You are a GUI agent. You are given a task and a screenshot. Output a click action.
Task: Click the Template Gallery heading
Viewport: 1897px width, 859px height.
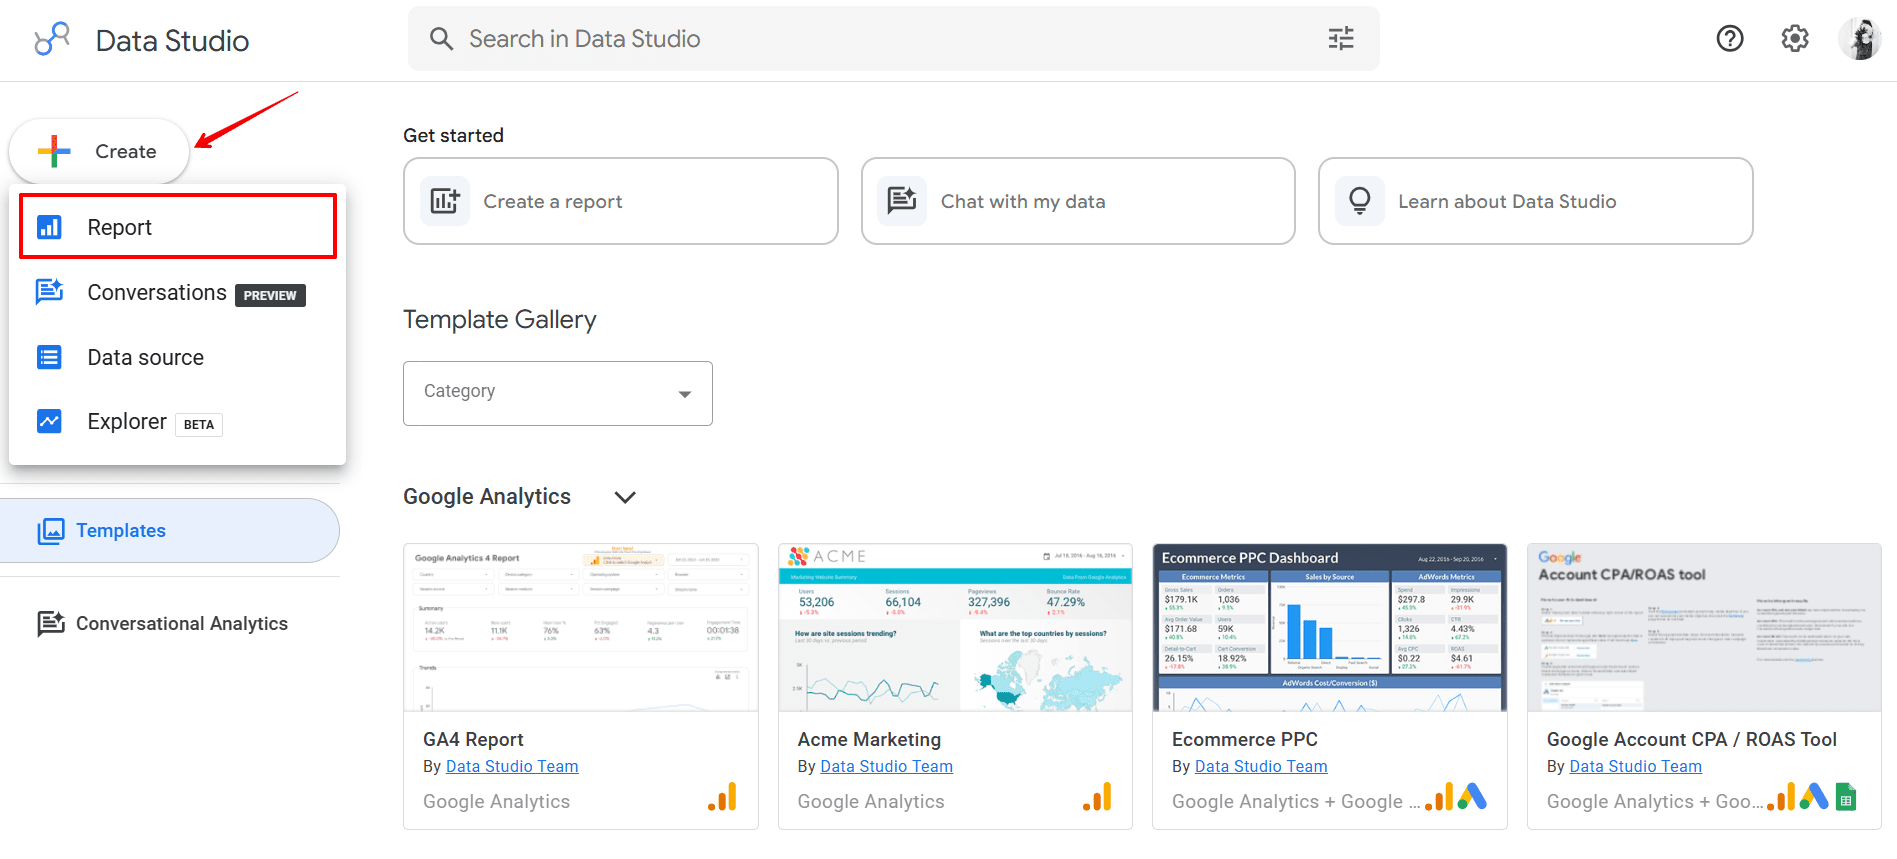(x=500, y=320)
